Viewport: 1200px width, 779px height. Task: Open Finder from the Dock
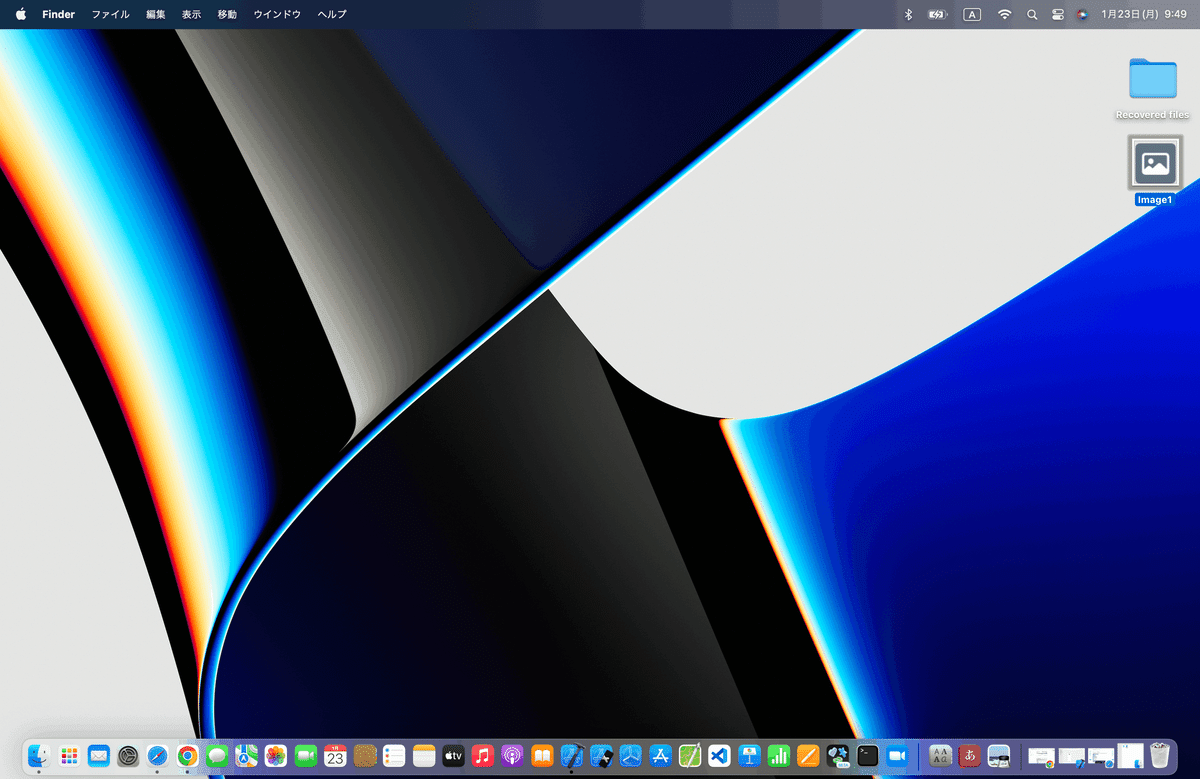(x=39, y=756)
